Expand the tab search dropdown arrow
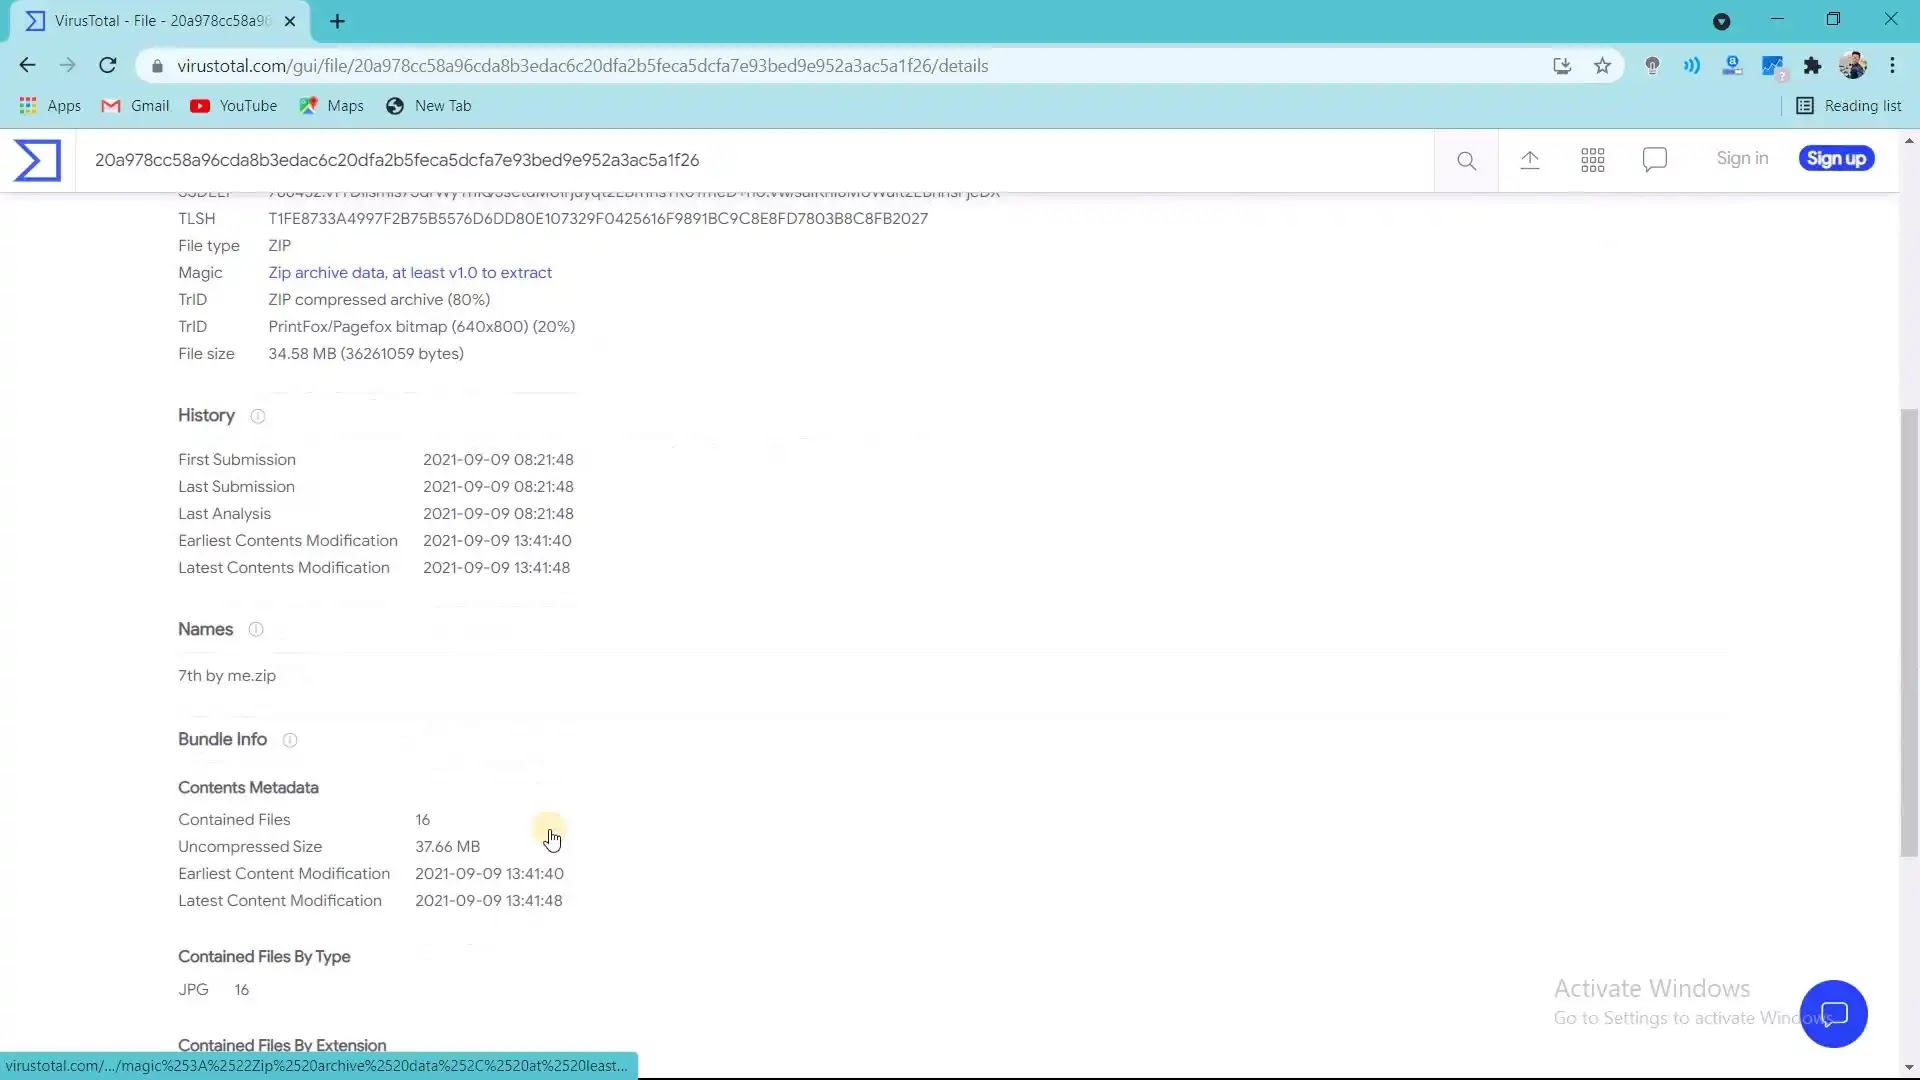Screen dimensions: 1920x1080 pos(1721,21)
